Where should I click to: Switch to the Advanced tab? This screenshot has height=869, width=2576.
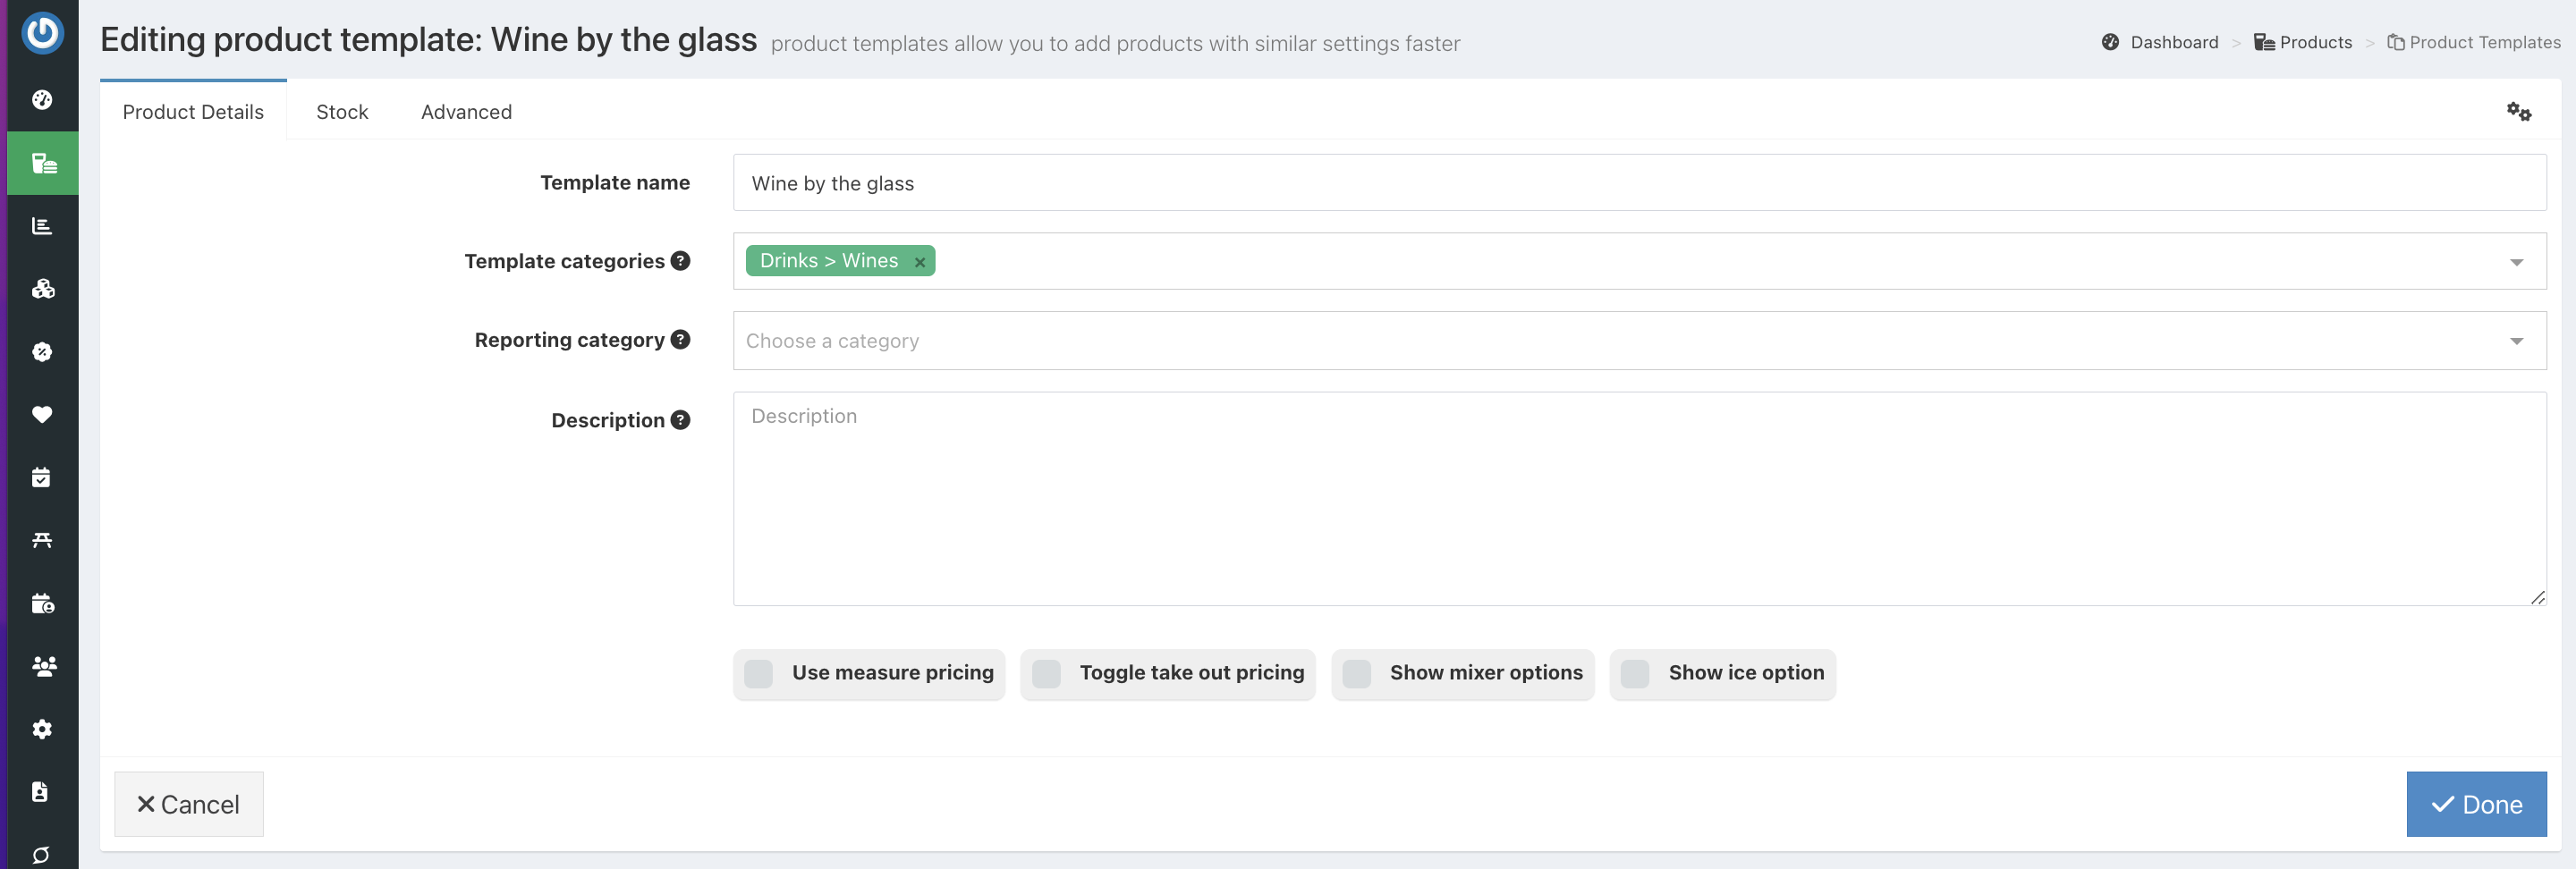[x=466, y=112]
